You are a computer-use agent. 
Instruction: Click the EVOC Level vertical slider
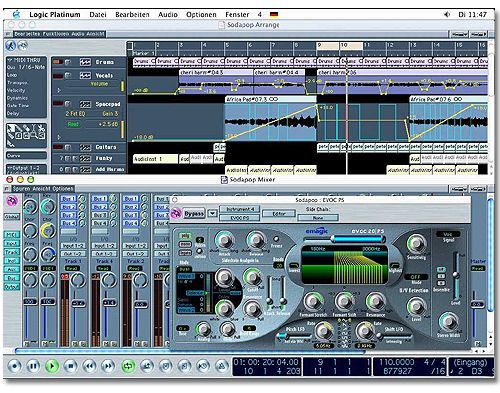pyautogui.click(x=456, y=275)
